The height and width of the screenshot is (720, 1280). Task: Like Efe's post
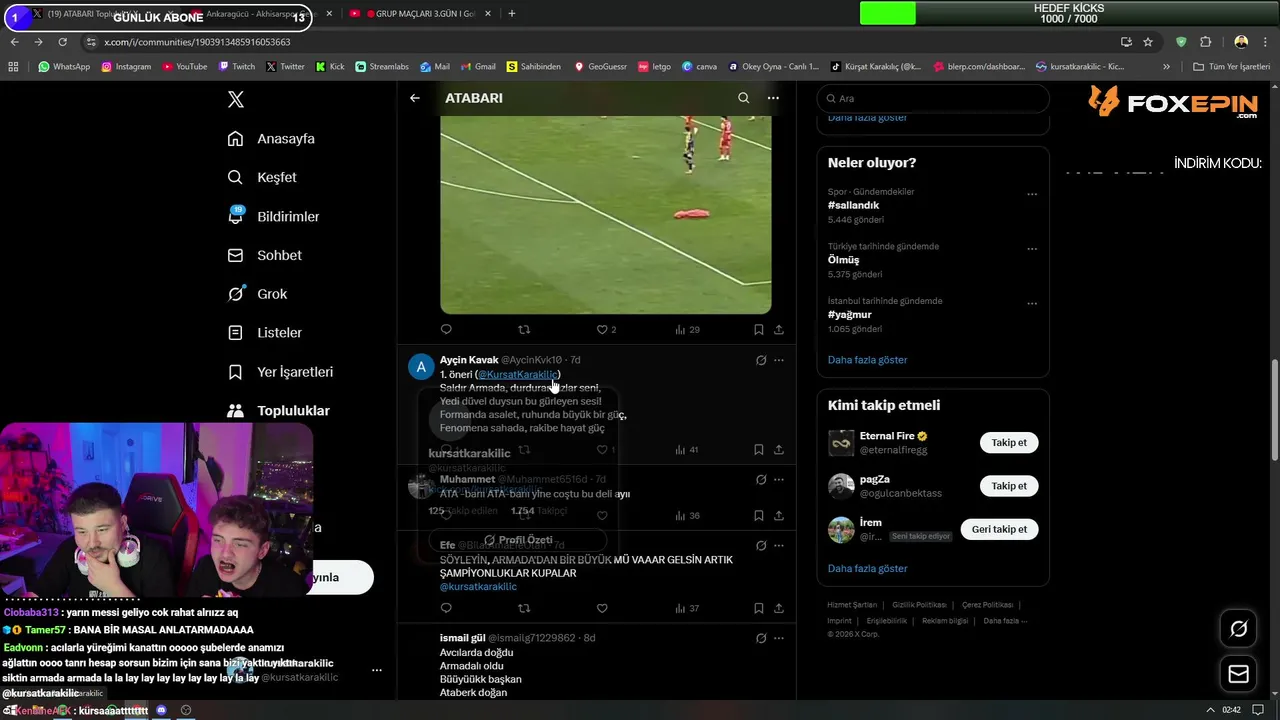602,608
